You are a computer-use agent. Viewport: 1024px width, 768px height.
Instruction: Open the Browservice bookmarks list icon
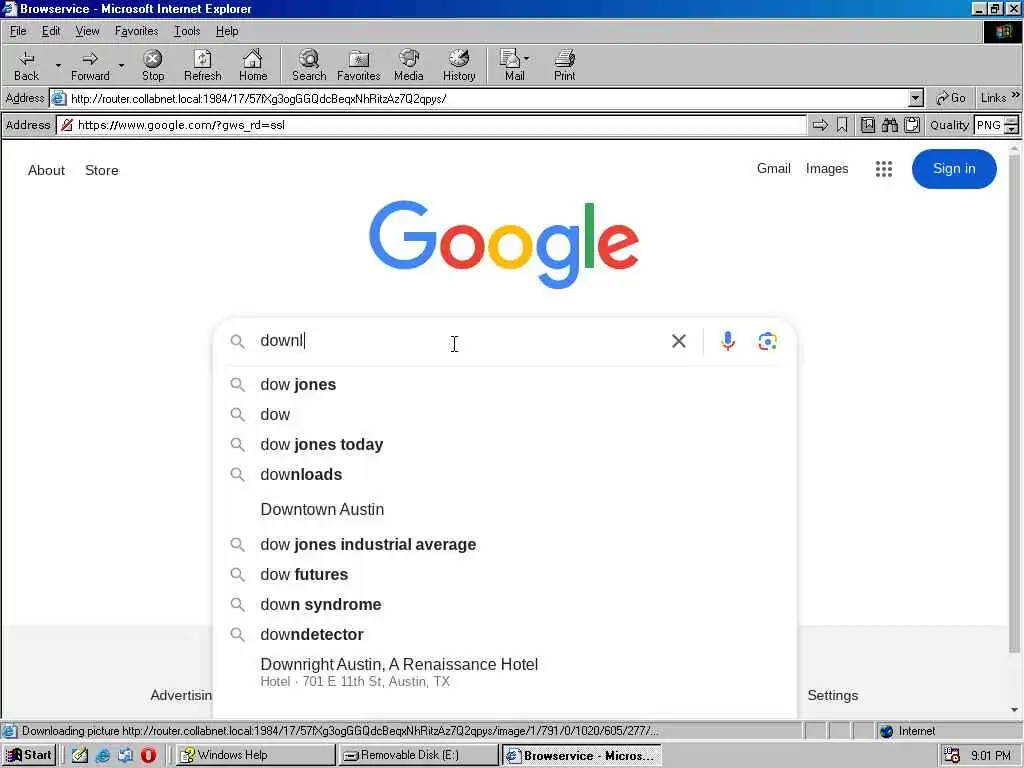click(x=867, y=125)
